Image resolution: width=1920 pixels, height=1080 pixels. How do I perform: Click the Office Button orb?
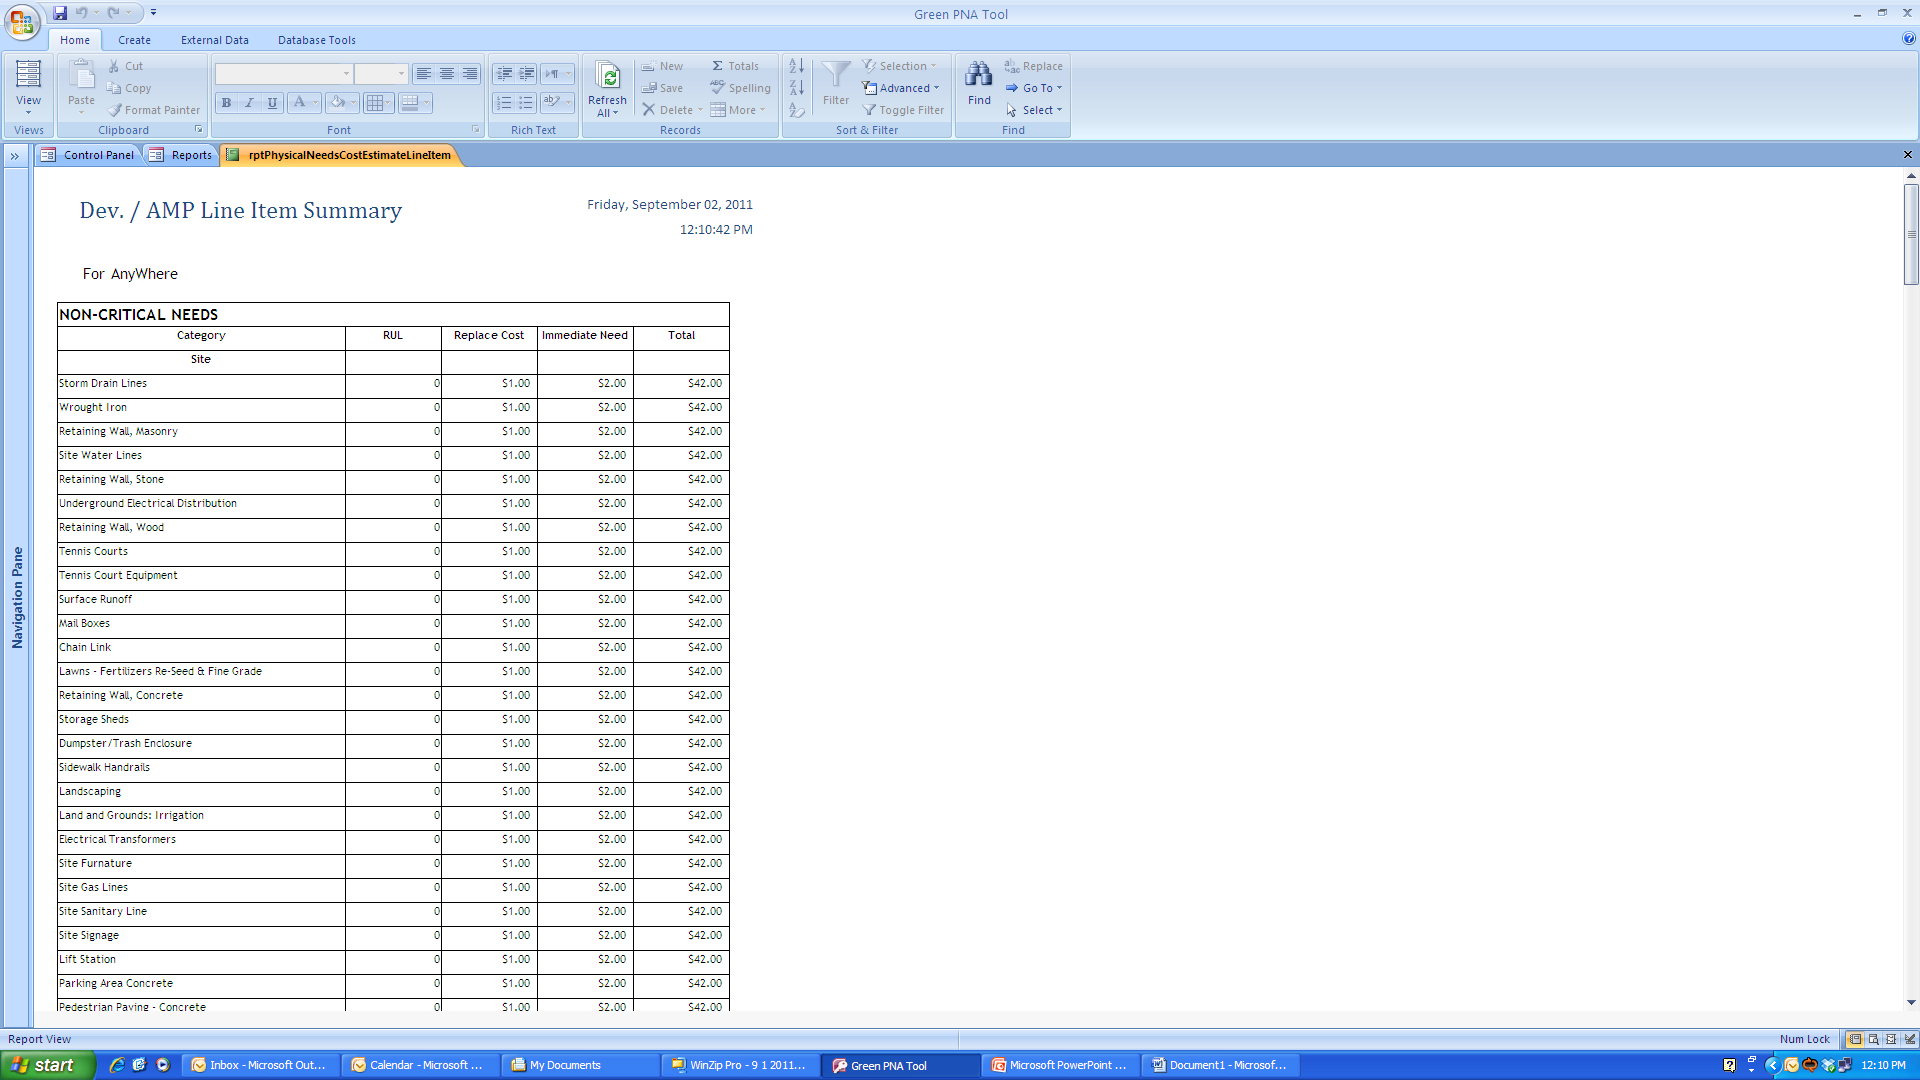pyautogui.click(x=22, y=22)
